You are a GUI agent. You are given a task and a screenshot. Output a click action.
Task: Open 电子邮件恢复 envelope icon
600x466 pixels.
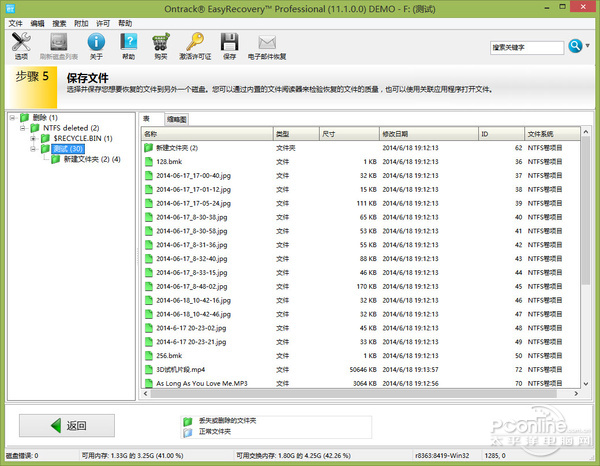(x=267, y=42)
